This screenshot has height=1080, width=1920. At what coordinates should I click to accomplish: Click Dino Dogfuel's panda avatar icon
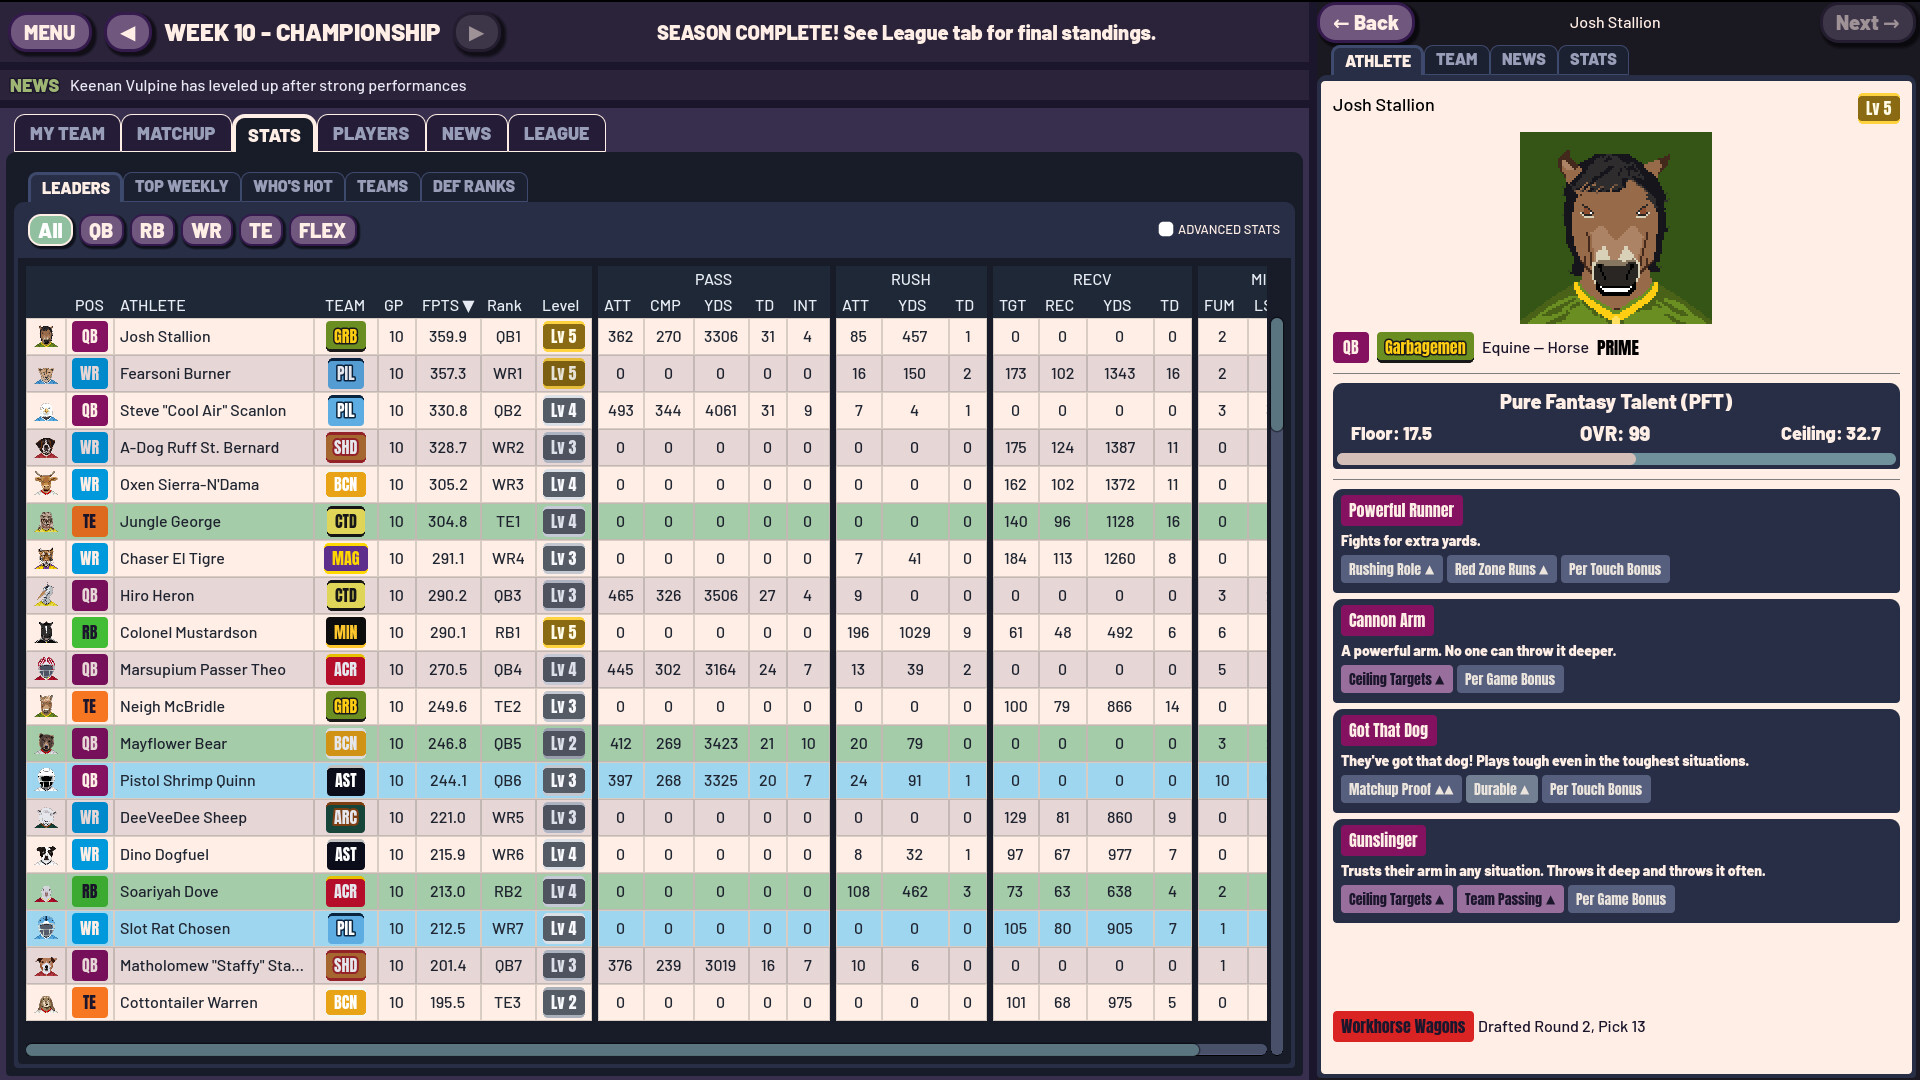coord(46,855)
